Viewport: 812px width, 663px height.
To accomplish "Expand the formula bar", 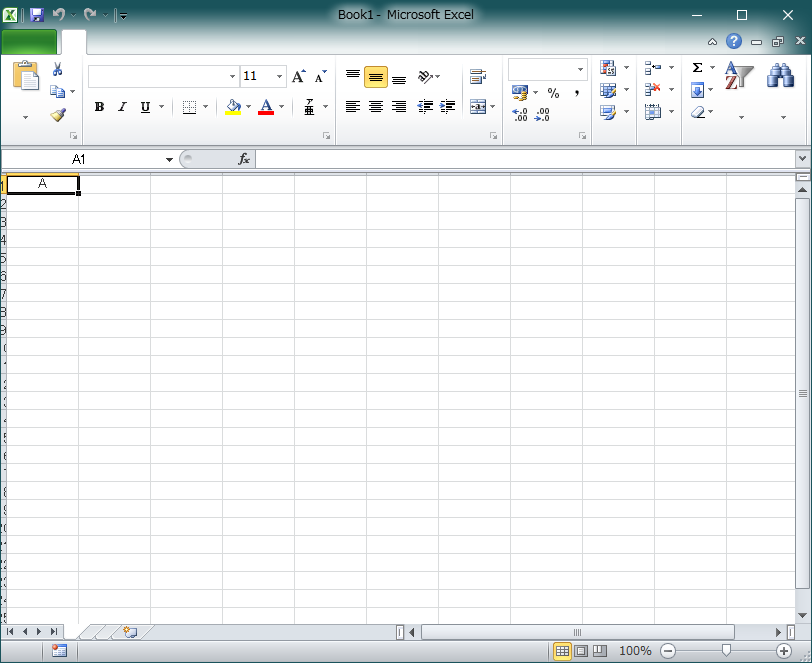I will point(803,158).
